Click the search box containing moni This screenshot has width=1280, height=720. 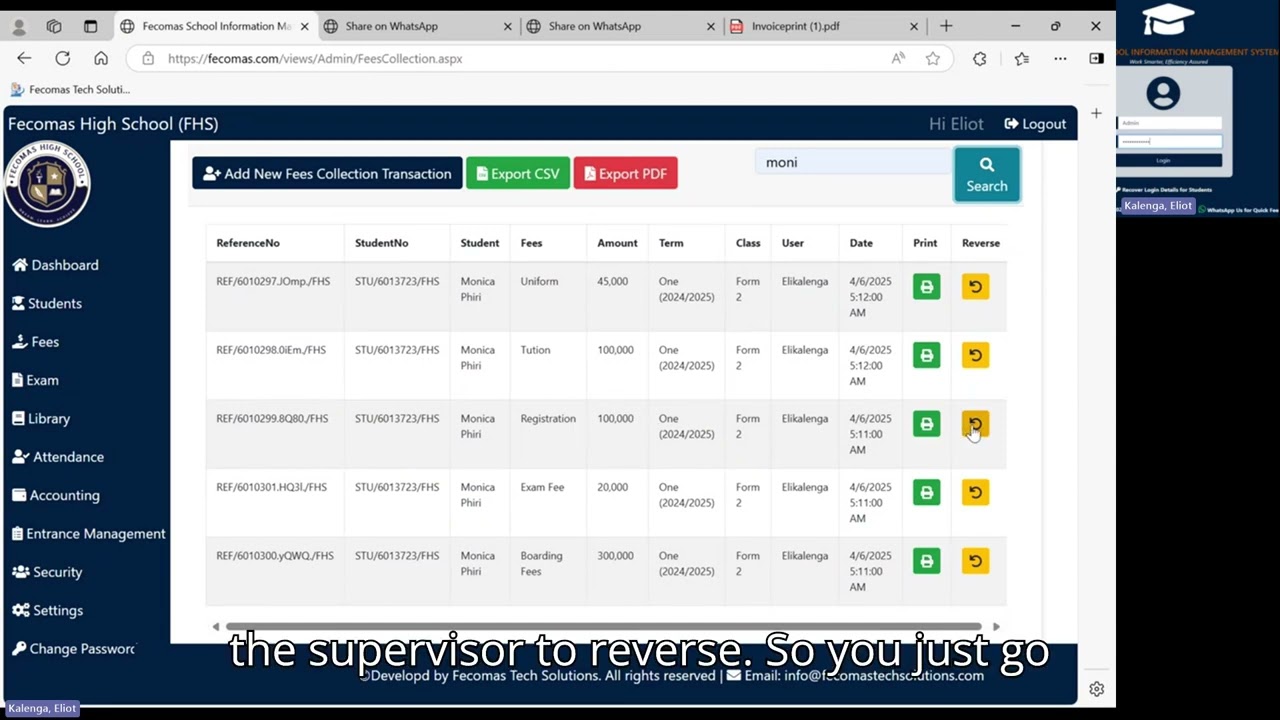pos(853,162)
